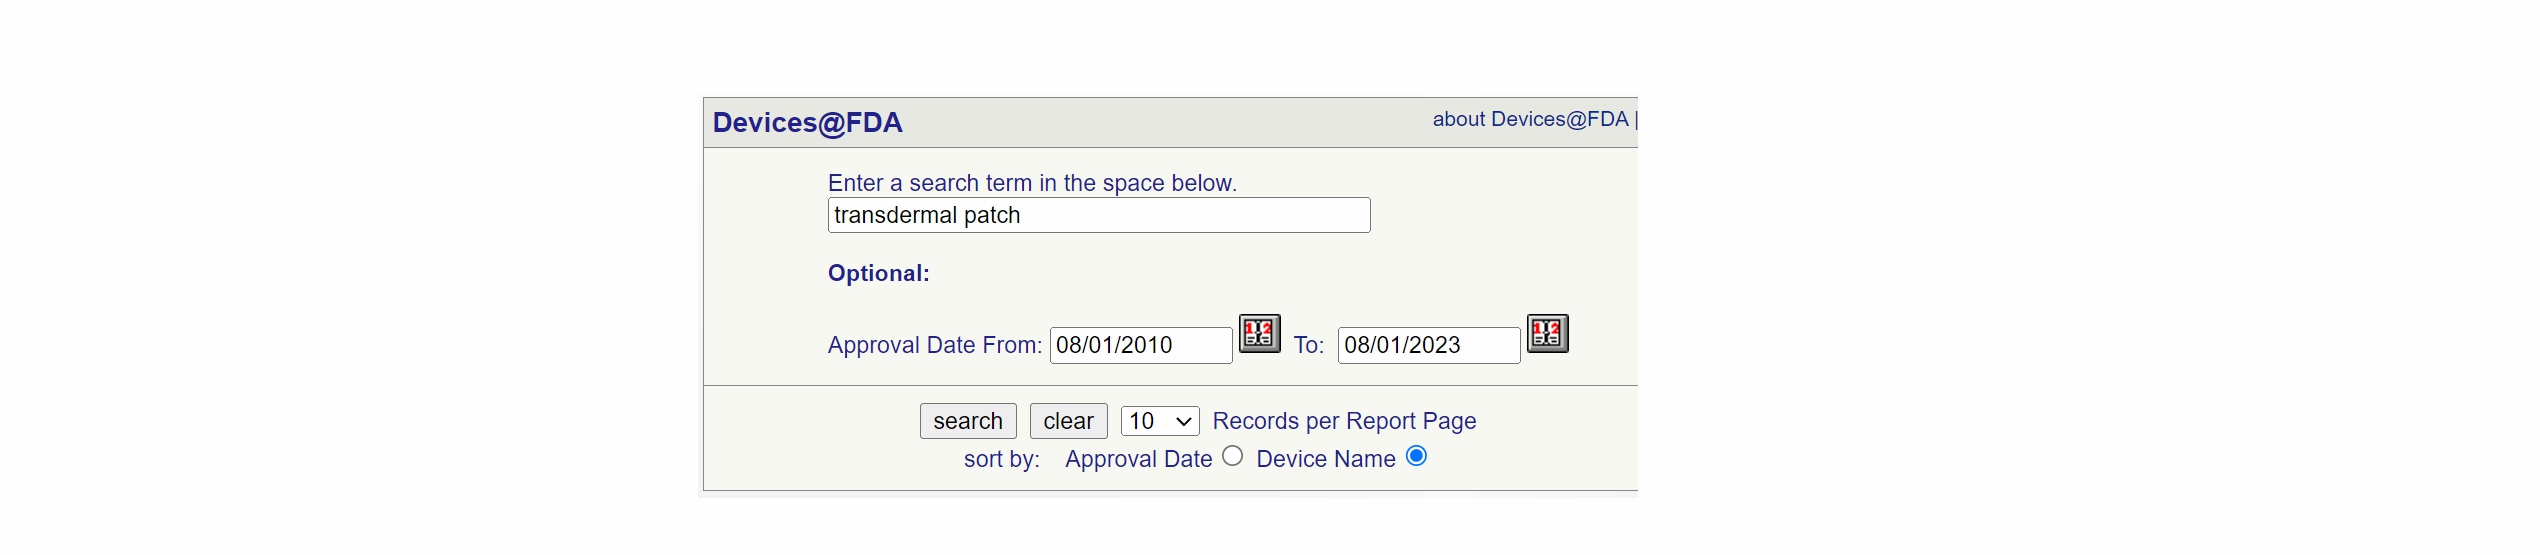Focus the transdermal patch search field
This screenshot has width=2540, height=555.
[1098, 215]
